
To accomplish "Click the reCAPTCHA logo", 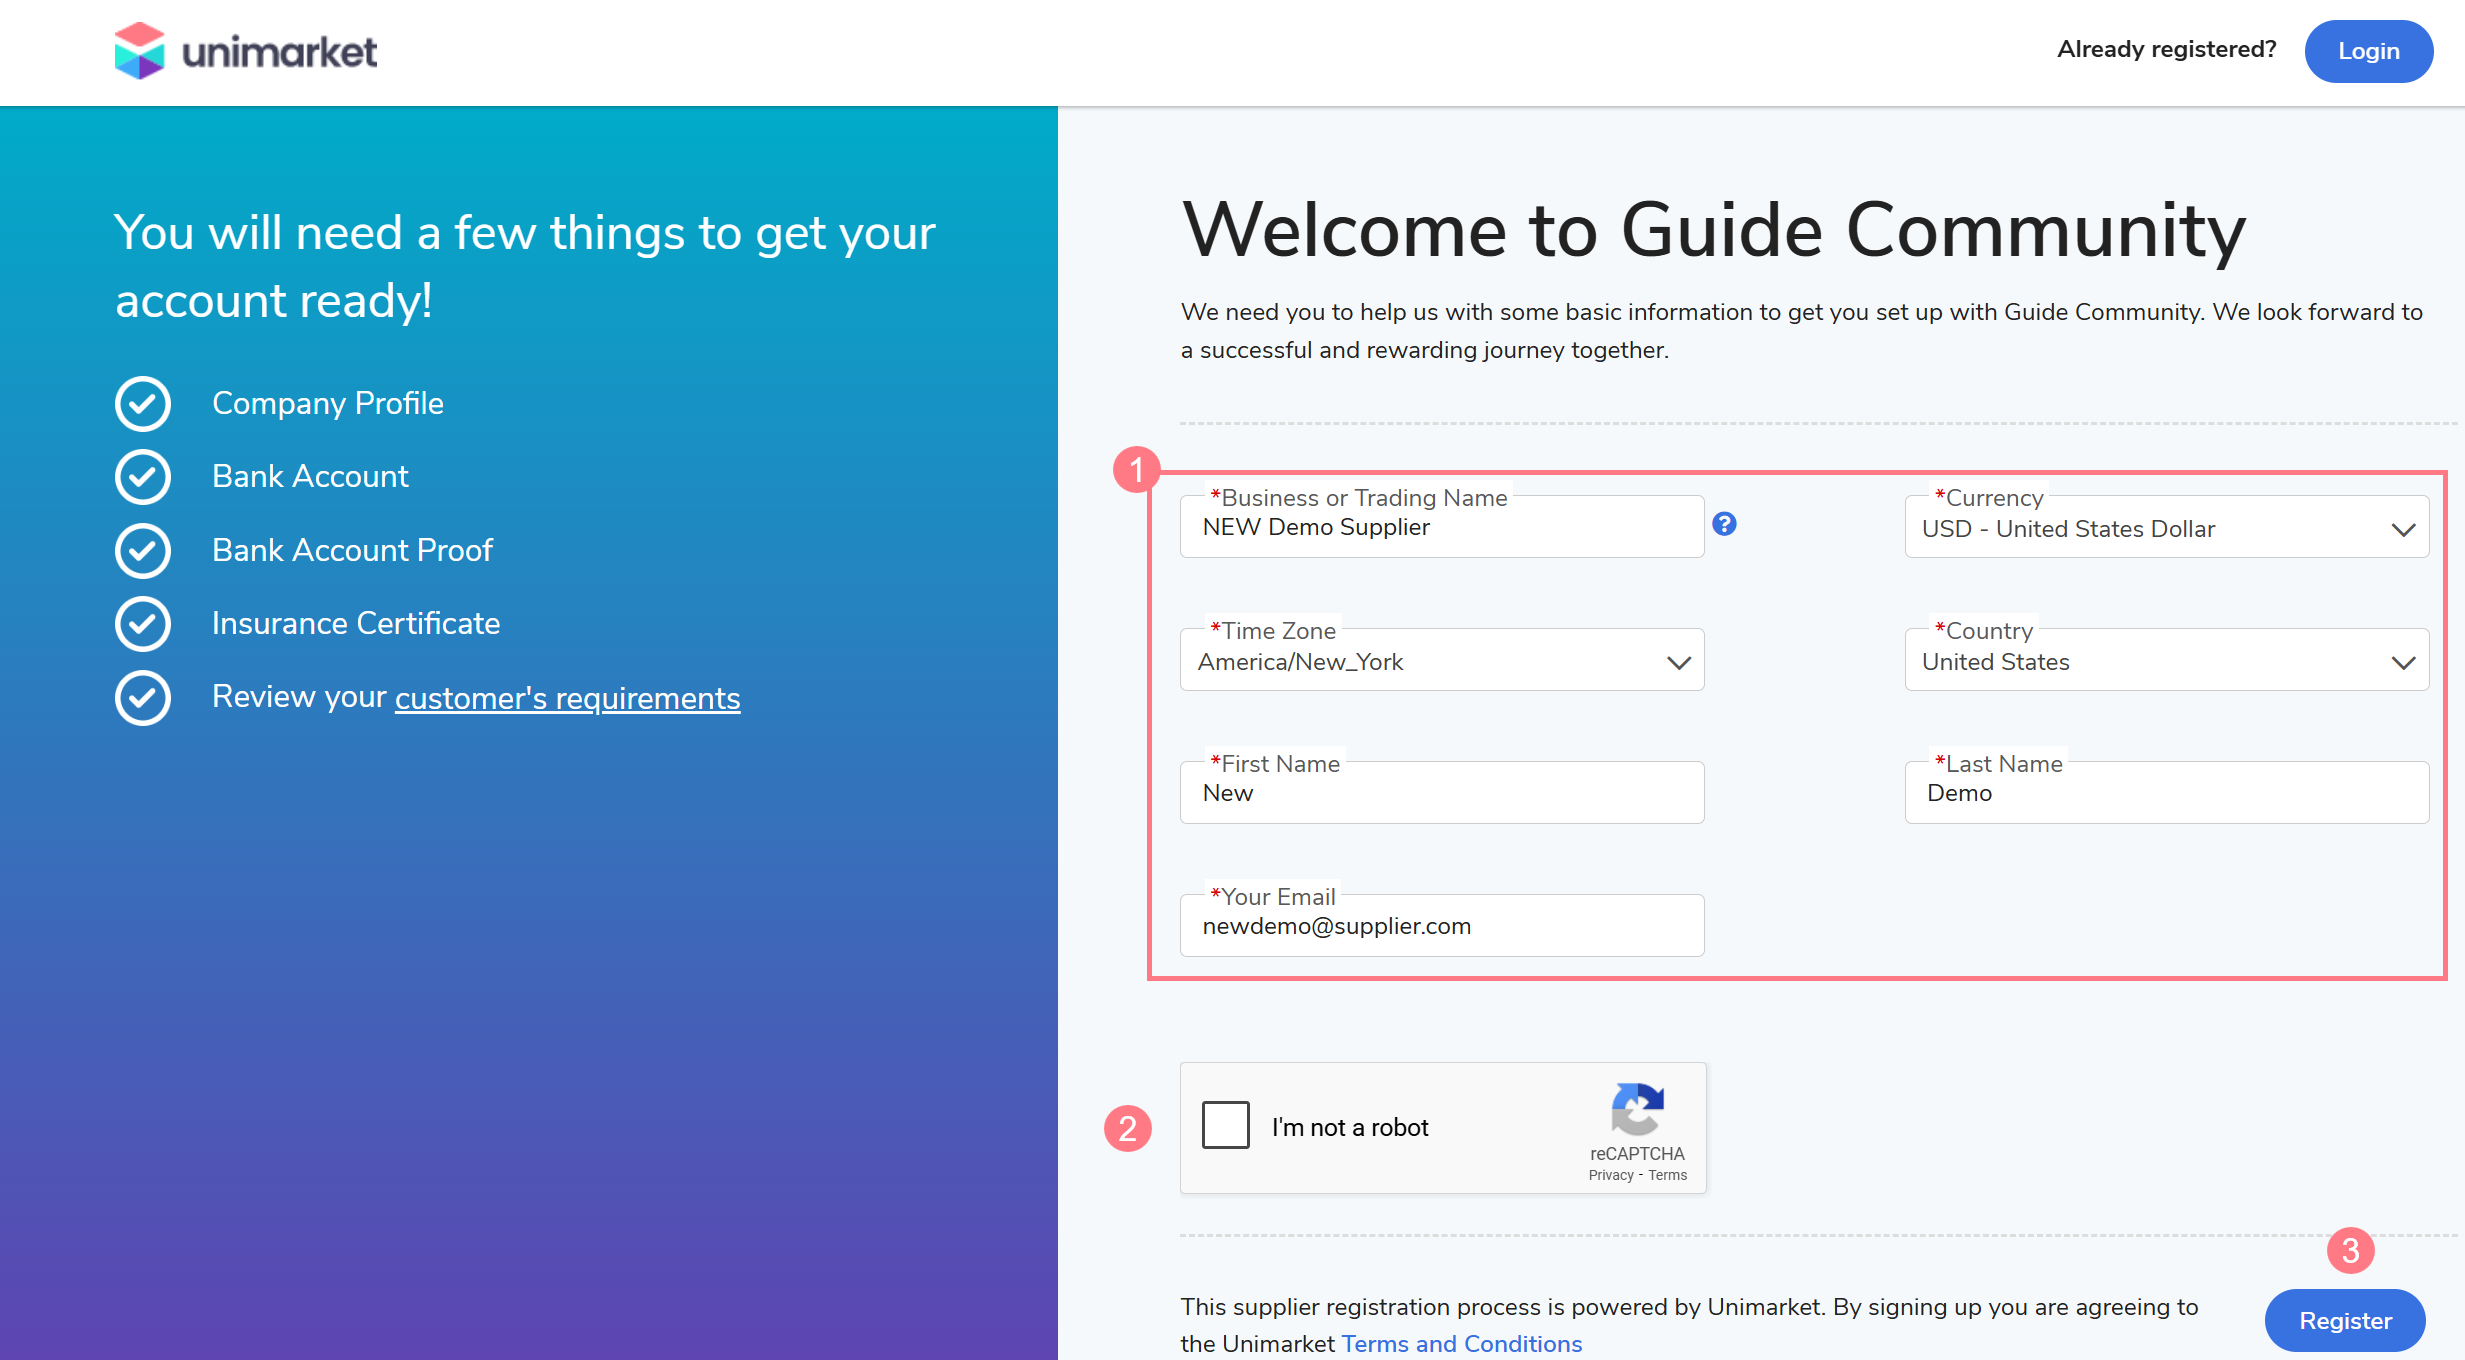I will pyautogui.click(x=1637, y=1109).
